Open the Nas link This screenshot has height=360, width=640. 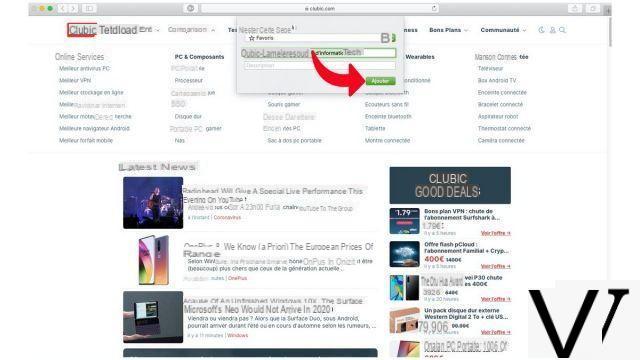(180, 140)
